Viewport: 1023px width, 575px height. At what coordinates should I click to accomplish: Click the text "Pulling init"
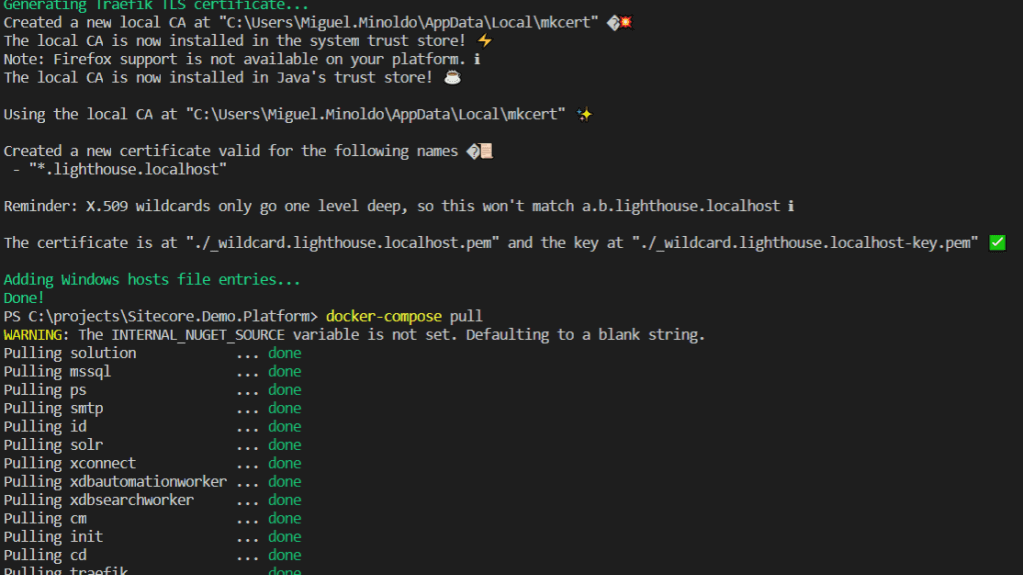coord(53,536)
